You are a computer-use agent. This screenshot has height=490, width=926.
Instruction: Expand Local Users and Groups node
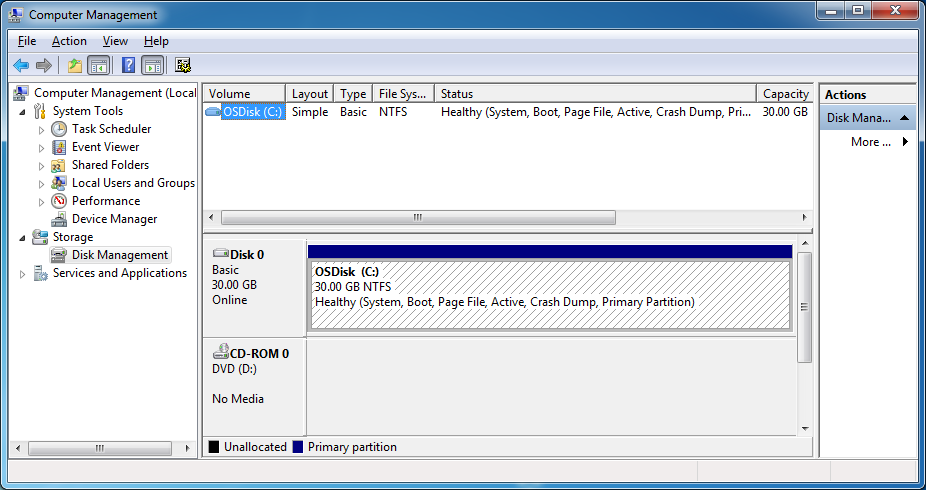(x=41, y=183)
